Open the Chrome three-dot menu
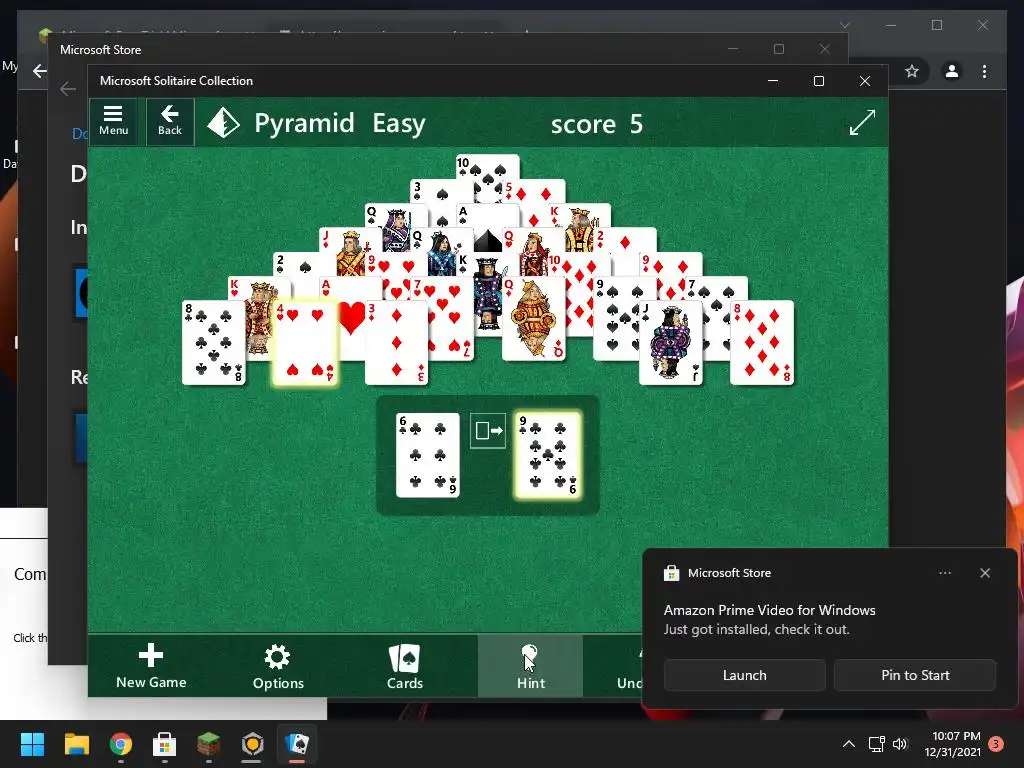 (985, 71)
